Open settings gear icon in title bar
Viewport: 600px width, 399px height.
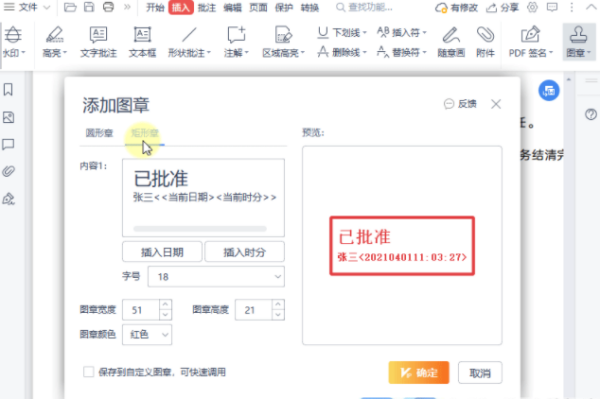click(532, 7)
